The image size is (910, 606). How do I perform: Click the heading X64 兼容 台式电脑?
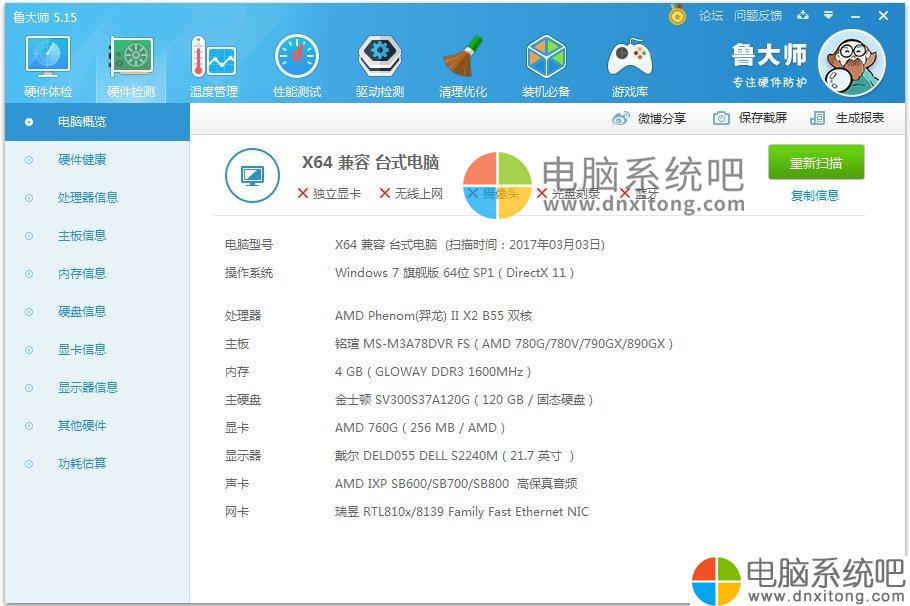click(x=370, y=162)
